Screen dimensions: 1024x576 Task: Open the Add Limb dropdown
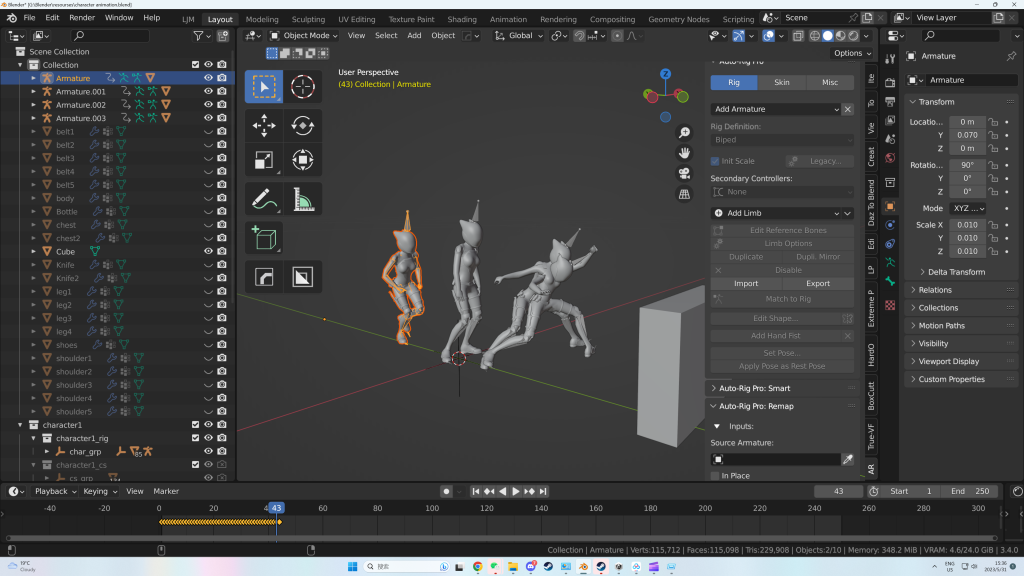(x=776, y=213)
